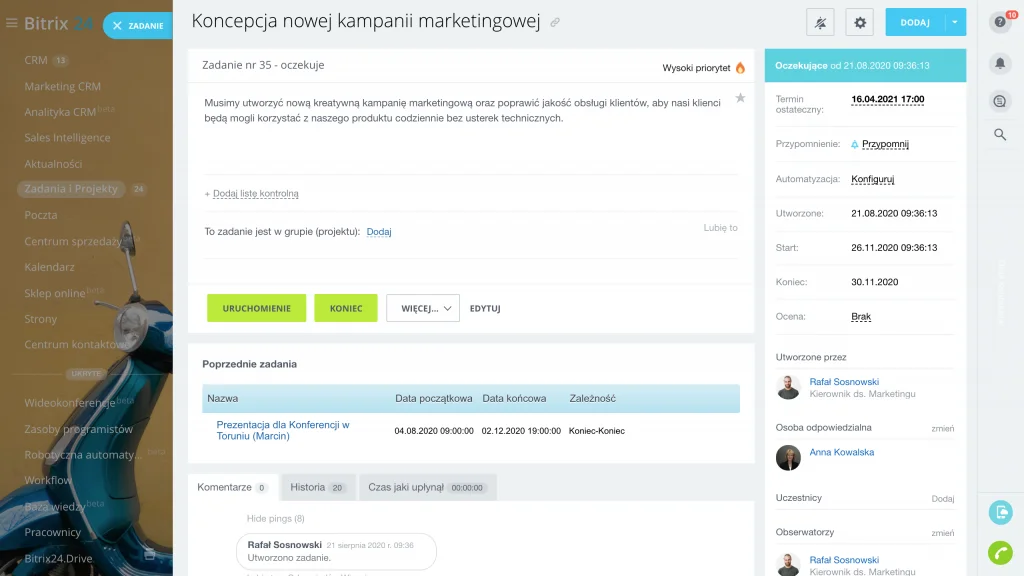Open the chat messages icon
Screen dimensions: 1024x576
[x=1000, y=100]
